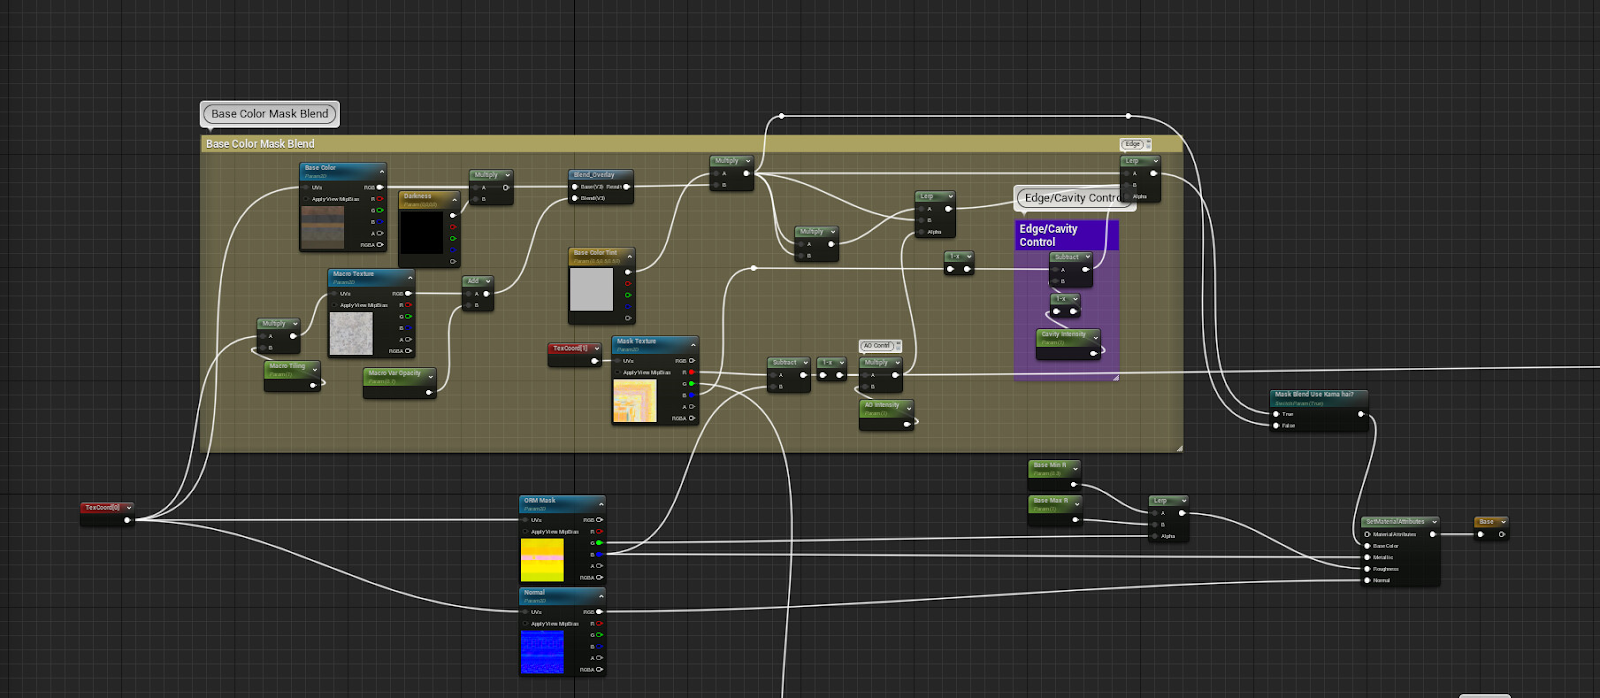The image size is (1600, 698).
Task: Click the UVs input pin on Normal texture node
Action: (524, 612)
